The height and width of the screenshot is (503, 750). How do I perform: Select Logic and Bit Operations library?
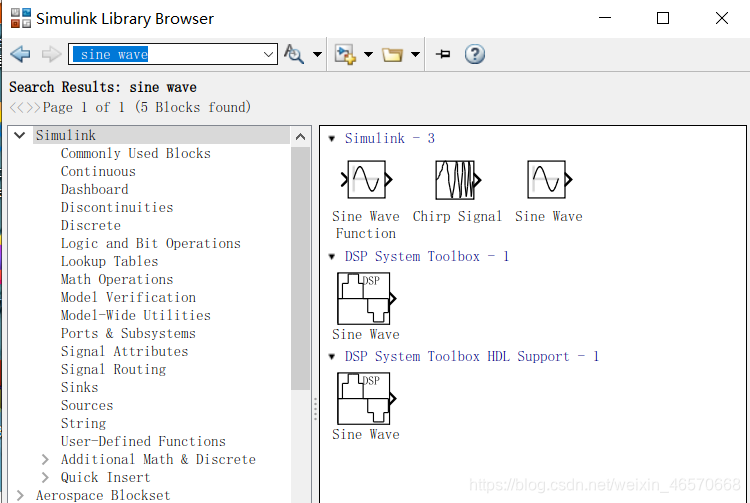coord(151,243)
